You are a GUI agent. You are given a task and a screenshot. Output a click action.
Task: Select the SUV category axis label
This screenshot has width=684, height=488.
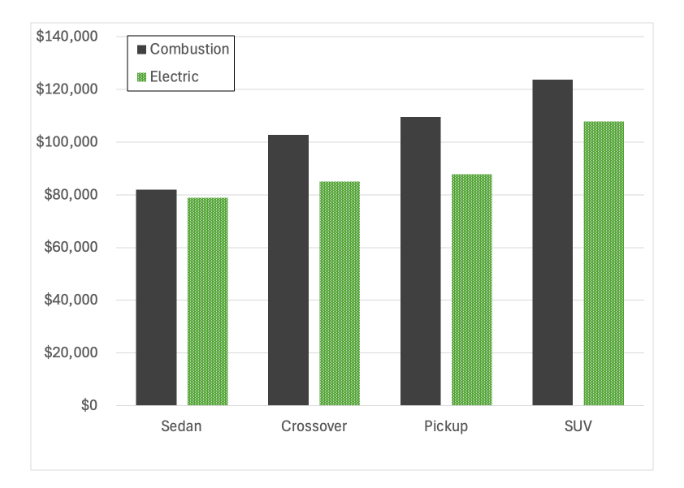click(x=578, y=426)
